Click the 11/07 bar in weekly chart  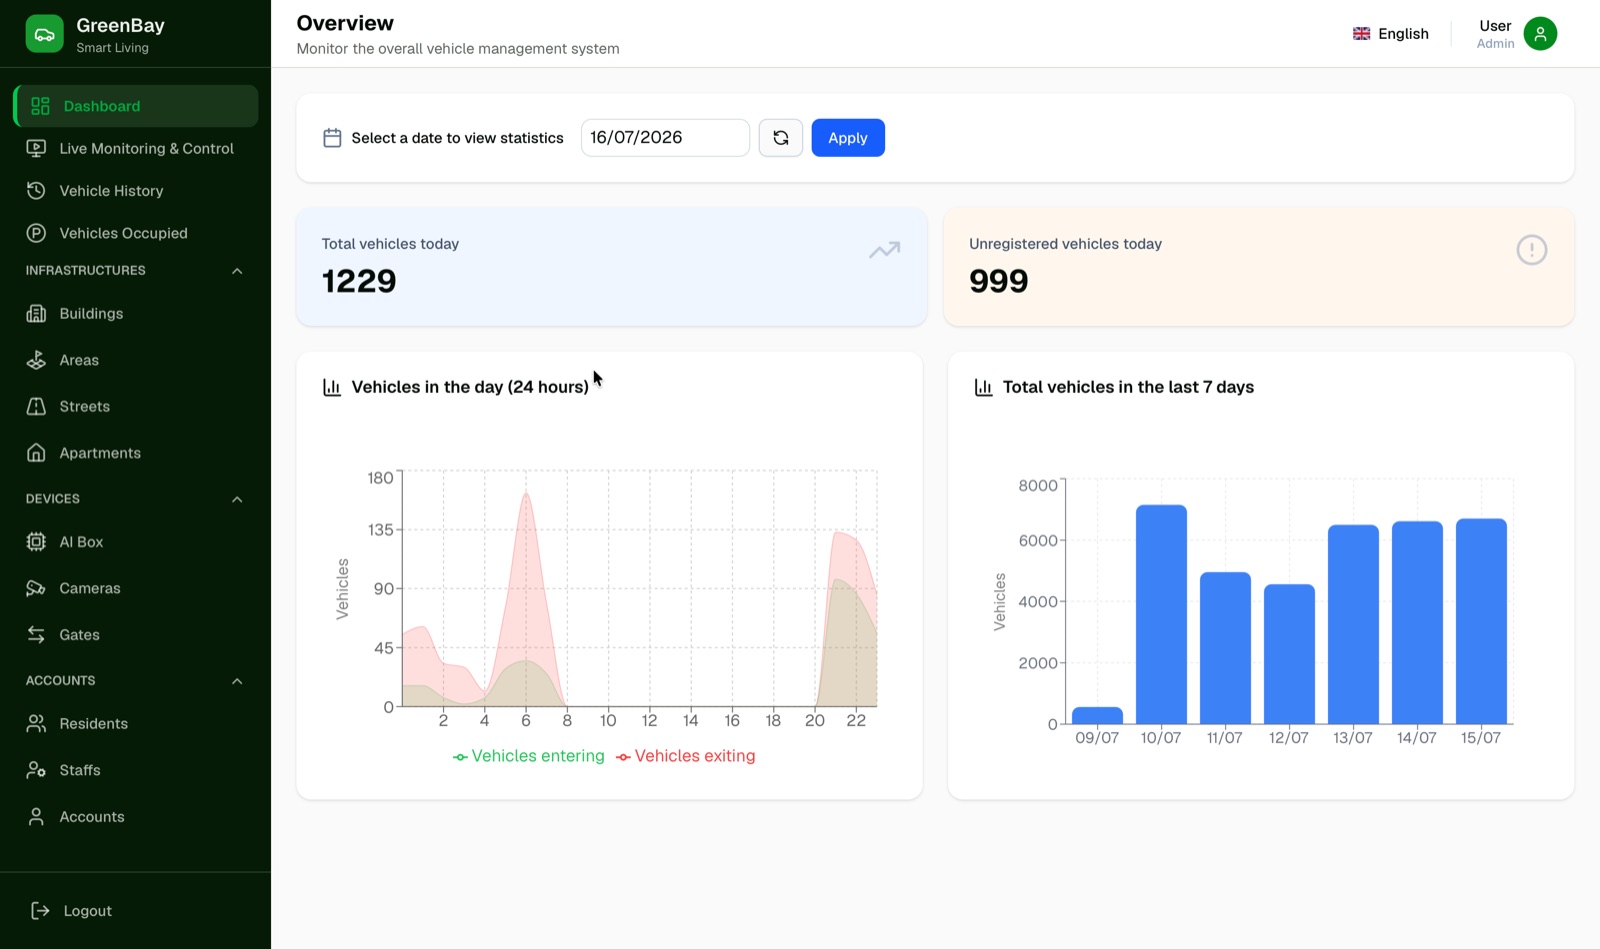pos(1225,648)
